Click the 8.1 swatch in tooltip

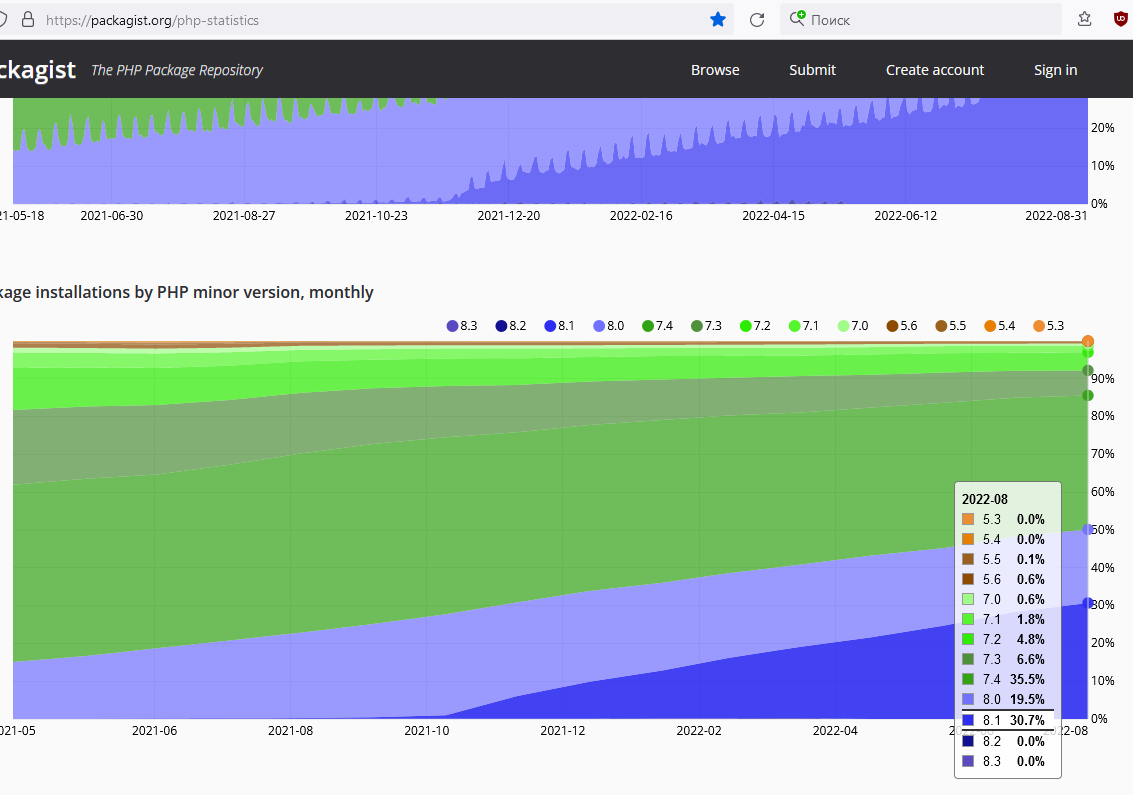[968, 721]
